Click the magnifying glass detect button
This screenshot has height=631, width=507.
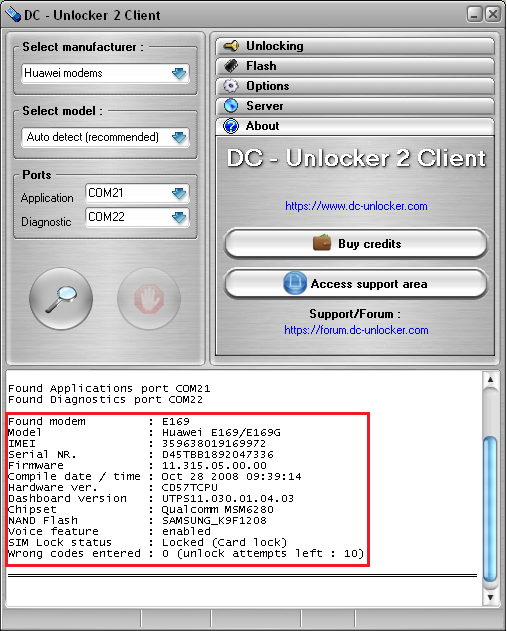coord(61,299)
